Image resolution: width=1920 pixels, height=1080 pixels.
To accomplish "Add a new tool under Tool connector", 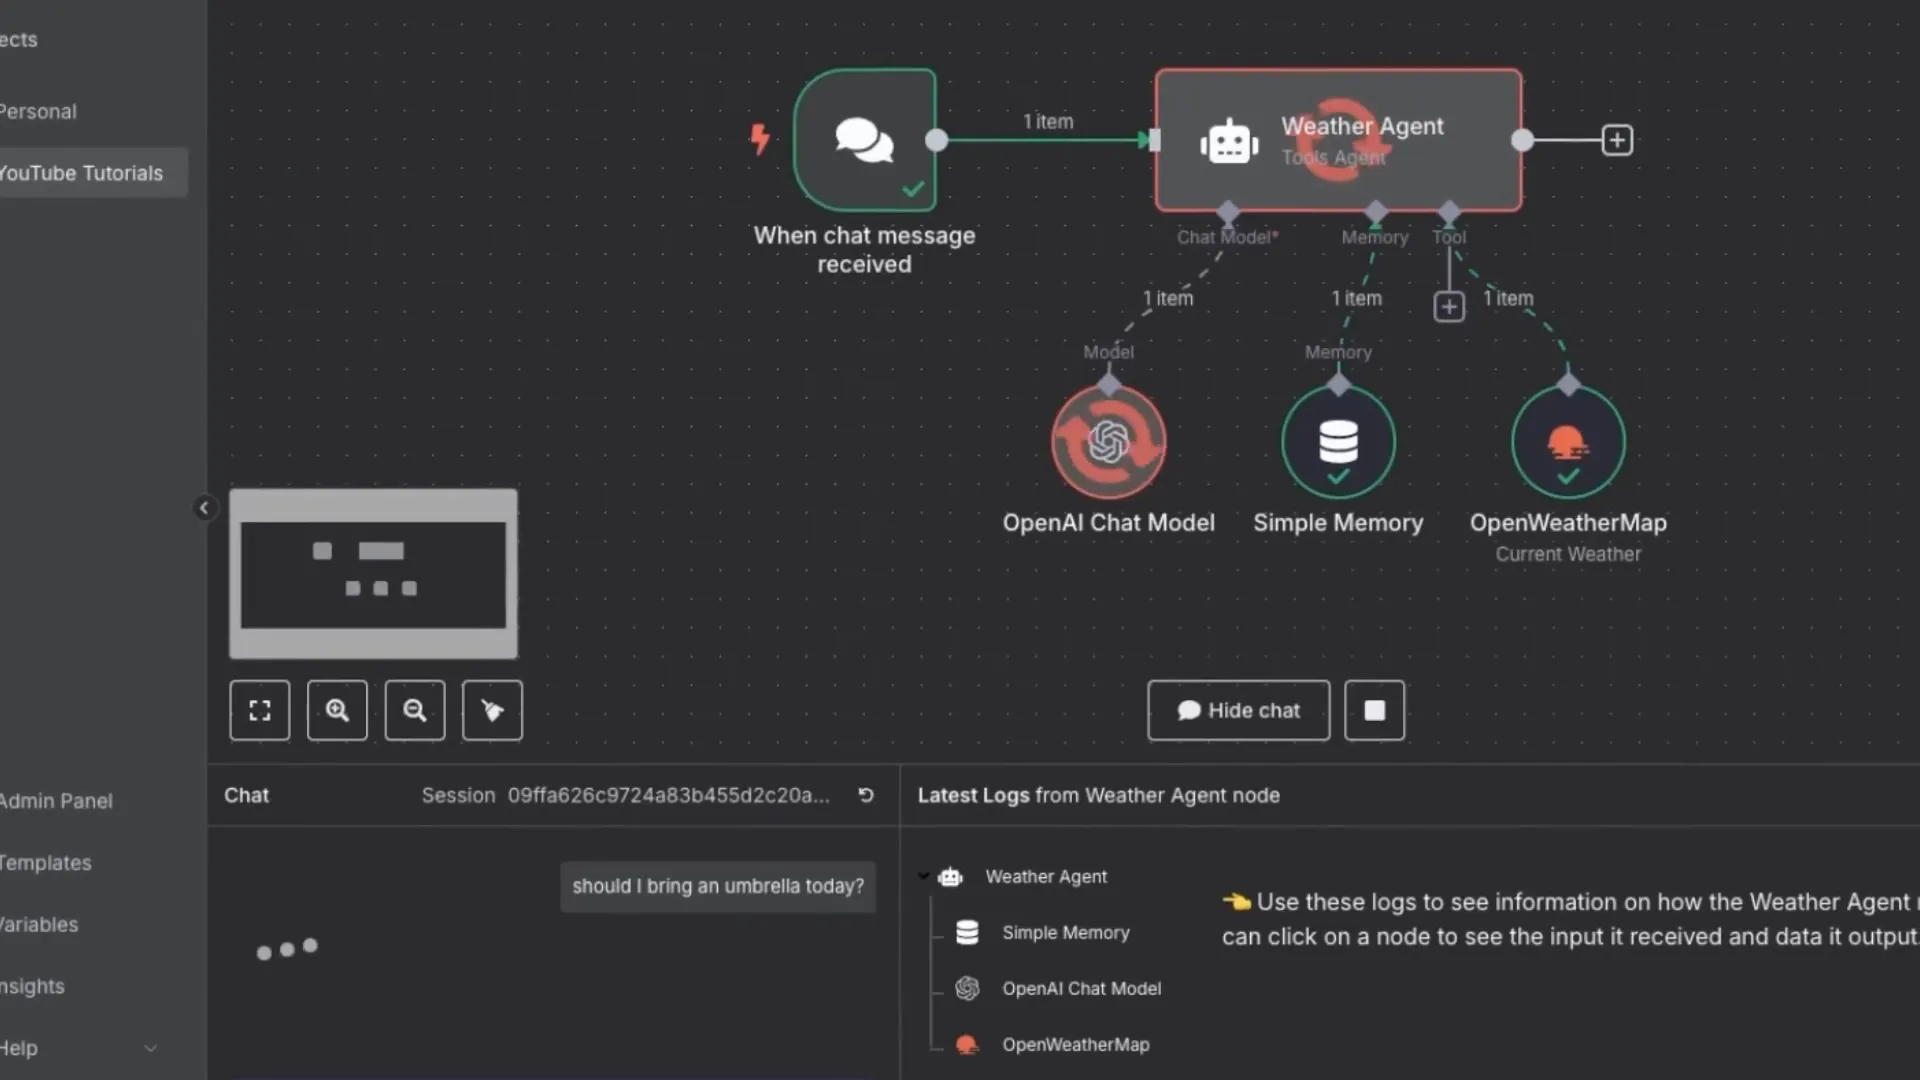I will 1449,306.
